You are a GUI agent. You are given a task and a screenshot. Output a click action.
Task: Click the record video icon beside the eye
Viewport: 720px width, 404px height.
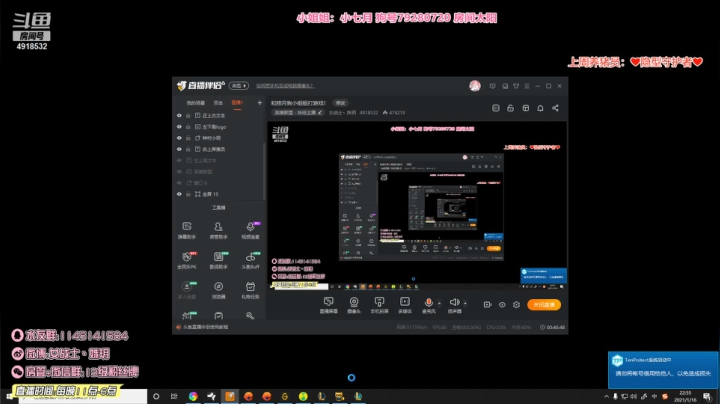point(487,304)
